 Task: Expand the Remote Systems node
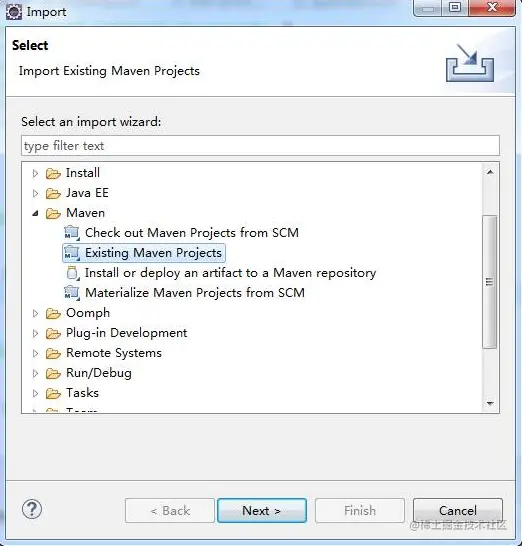tap(35, 353)
